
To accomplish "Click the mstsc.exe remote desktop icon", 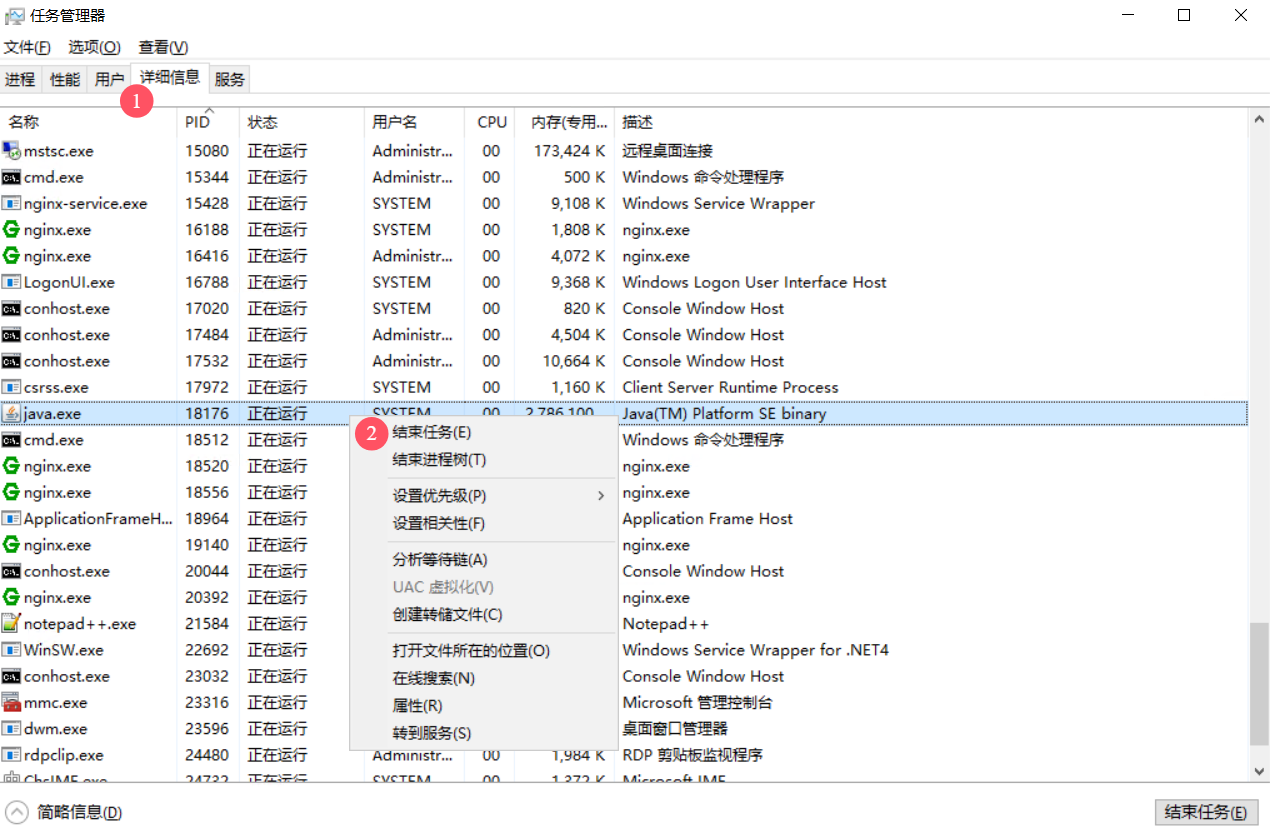I will (11, 151).
